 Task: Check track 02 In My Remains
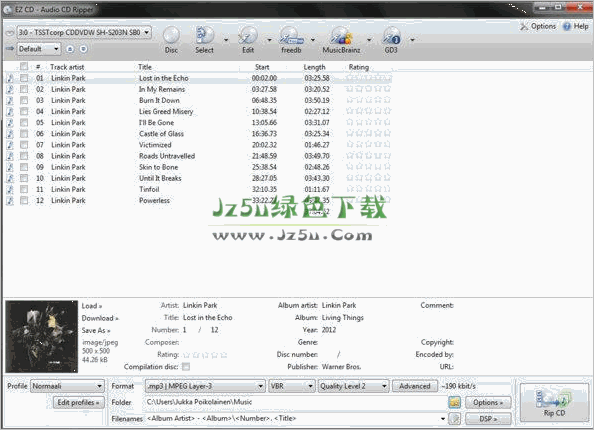(x=24, y=89)
